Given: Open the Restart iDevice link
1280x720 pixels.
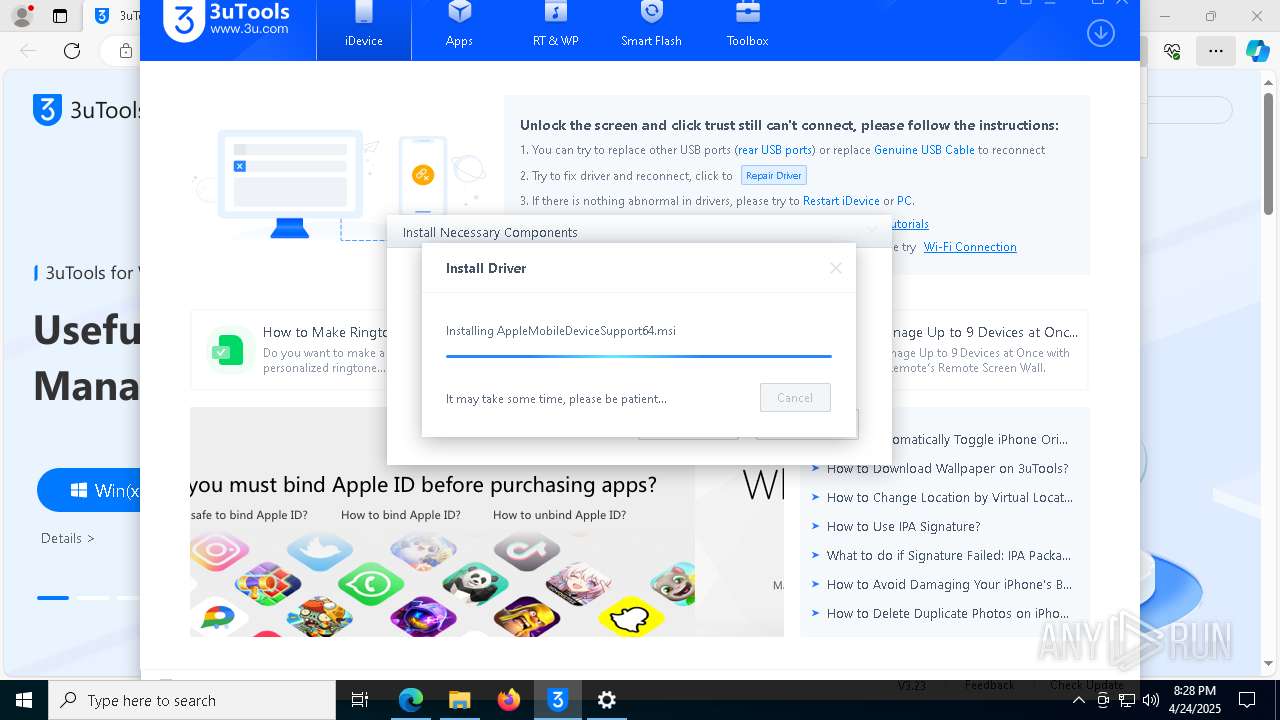Looking at the screenshot, I should point(841,201).
